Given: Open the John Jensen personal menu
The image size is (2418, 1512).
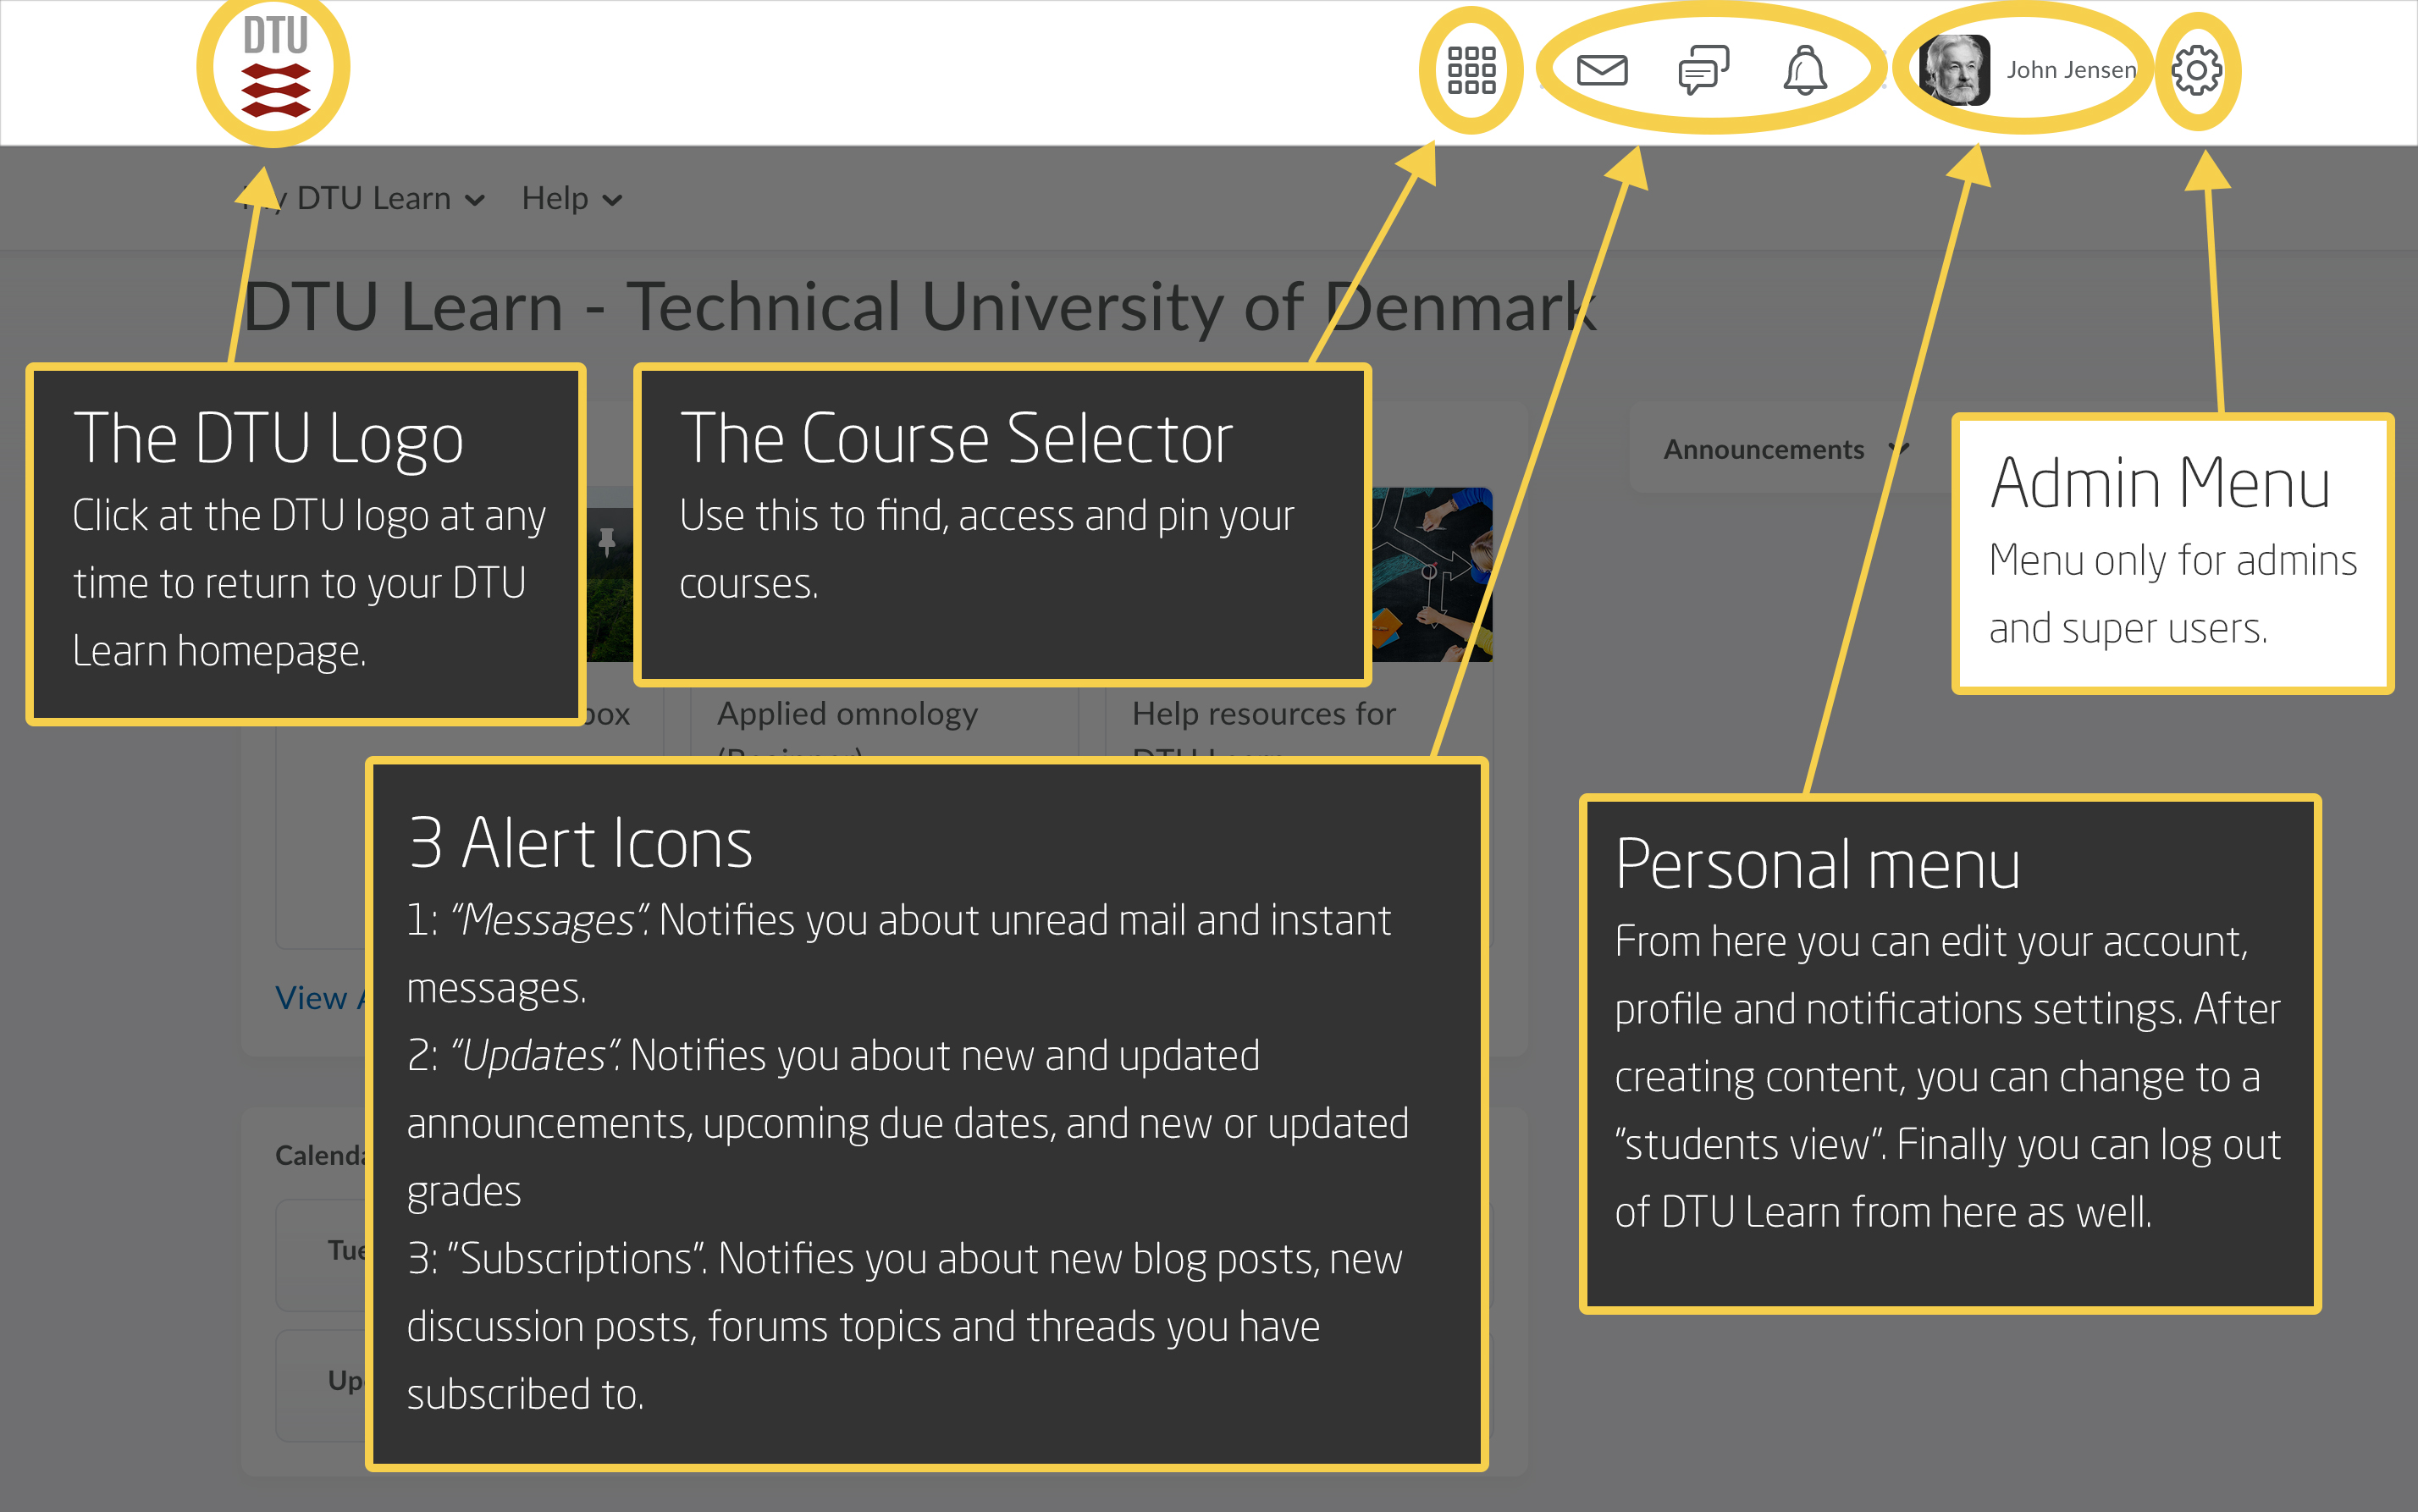Looking at the screenshot, I should [x=2070, y=70].
